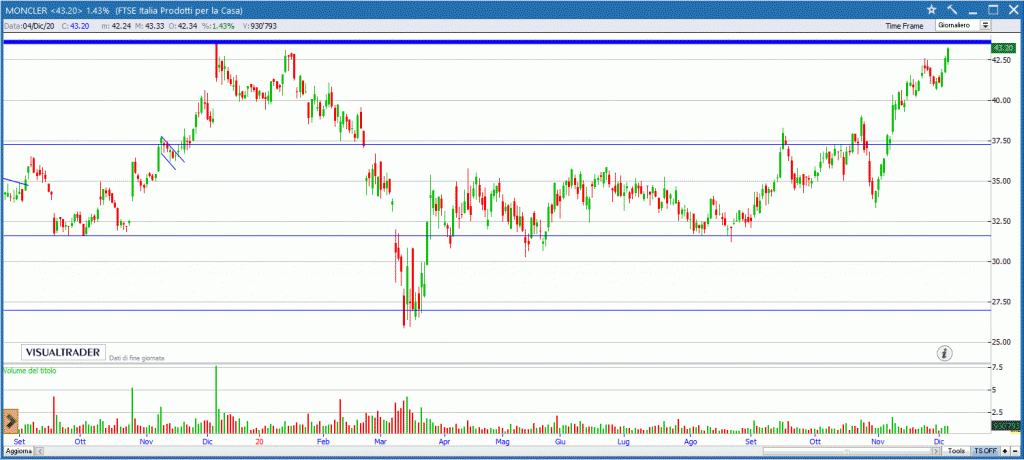
Task: Open the Tools button
Action: [x=956, y=451]
